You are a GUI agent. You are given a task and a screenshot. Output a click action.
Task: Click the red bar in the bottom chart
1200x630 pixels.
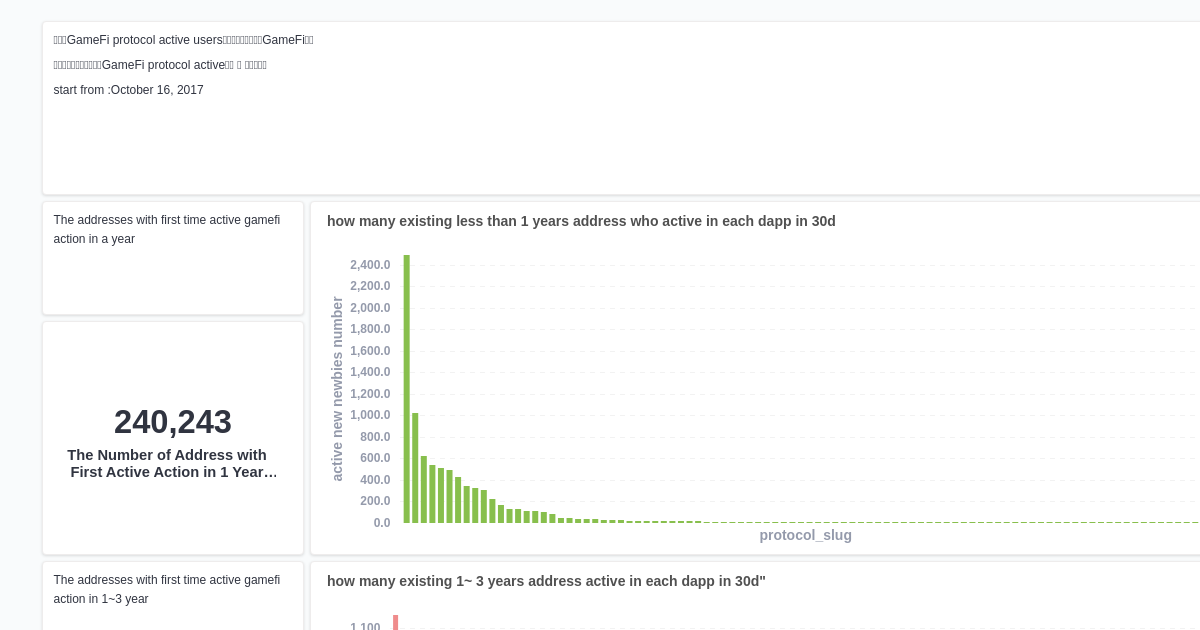coord(396,625)
